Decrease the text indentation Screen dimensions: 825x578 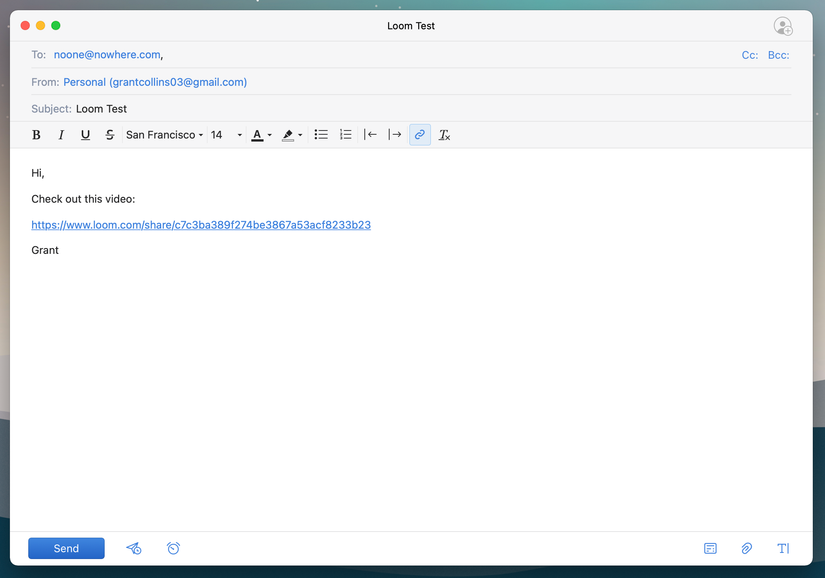(x=371, y=134)
